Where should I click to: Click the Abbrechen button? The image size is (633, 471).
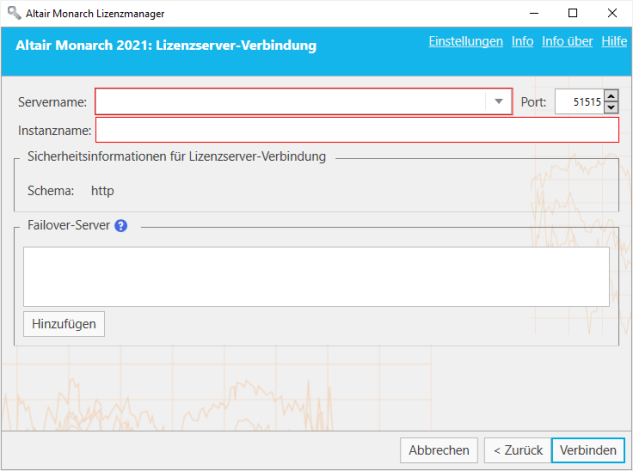point(439,450)
